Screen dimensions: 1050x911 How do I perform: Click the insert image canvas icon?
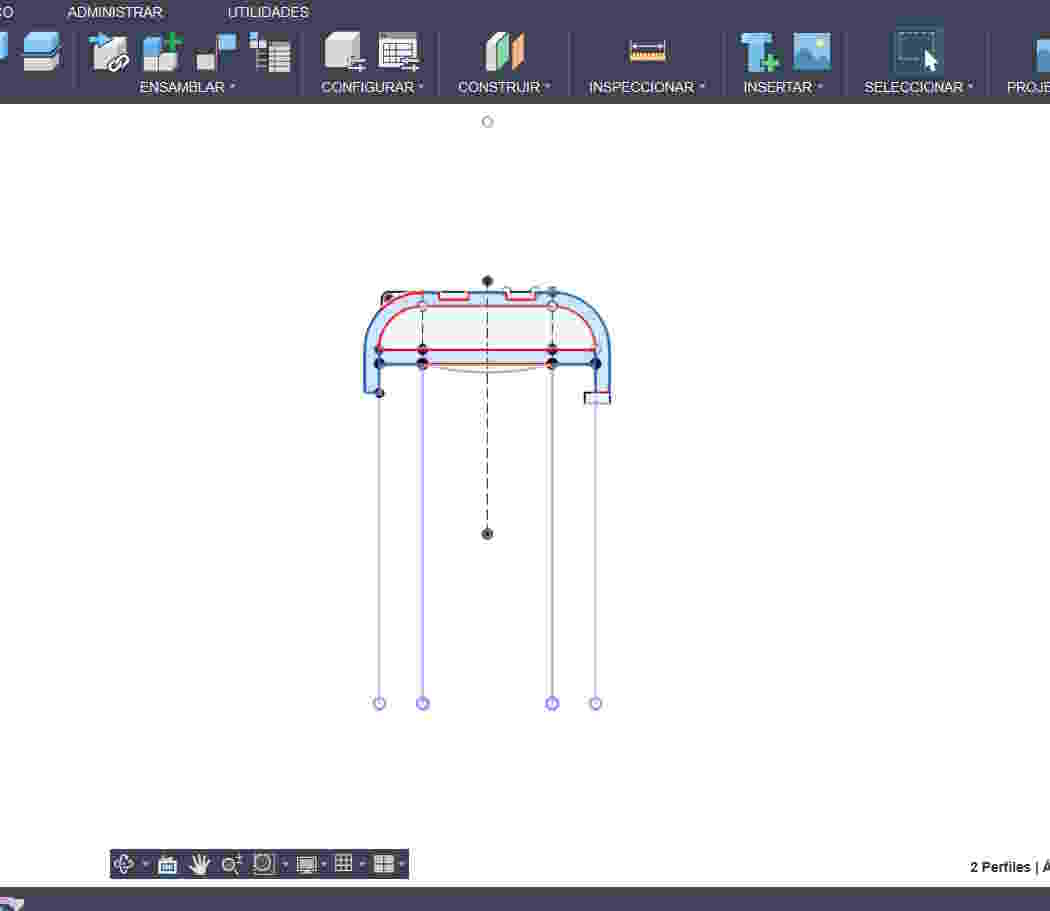pos(812,52)
